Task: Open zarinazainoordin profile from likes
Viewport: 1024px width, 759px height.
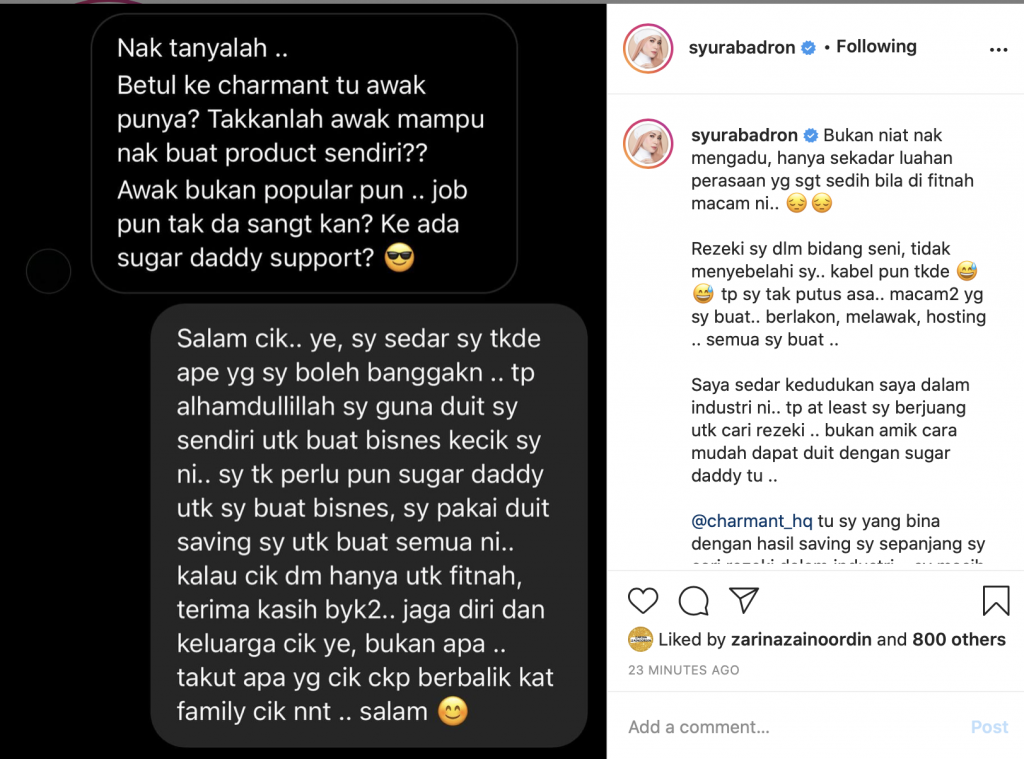Action: pos(801,639)
